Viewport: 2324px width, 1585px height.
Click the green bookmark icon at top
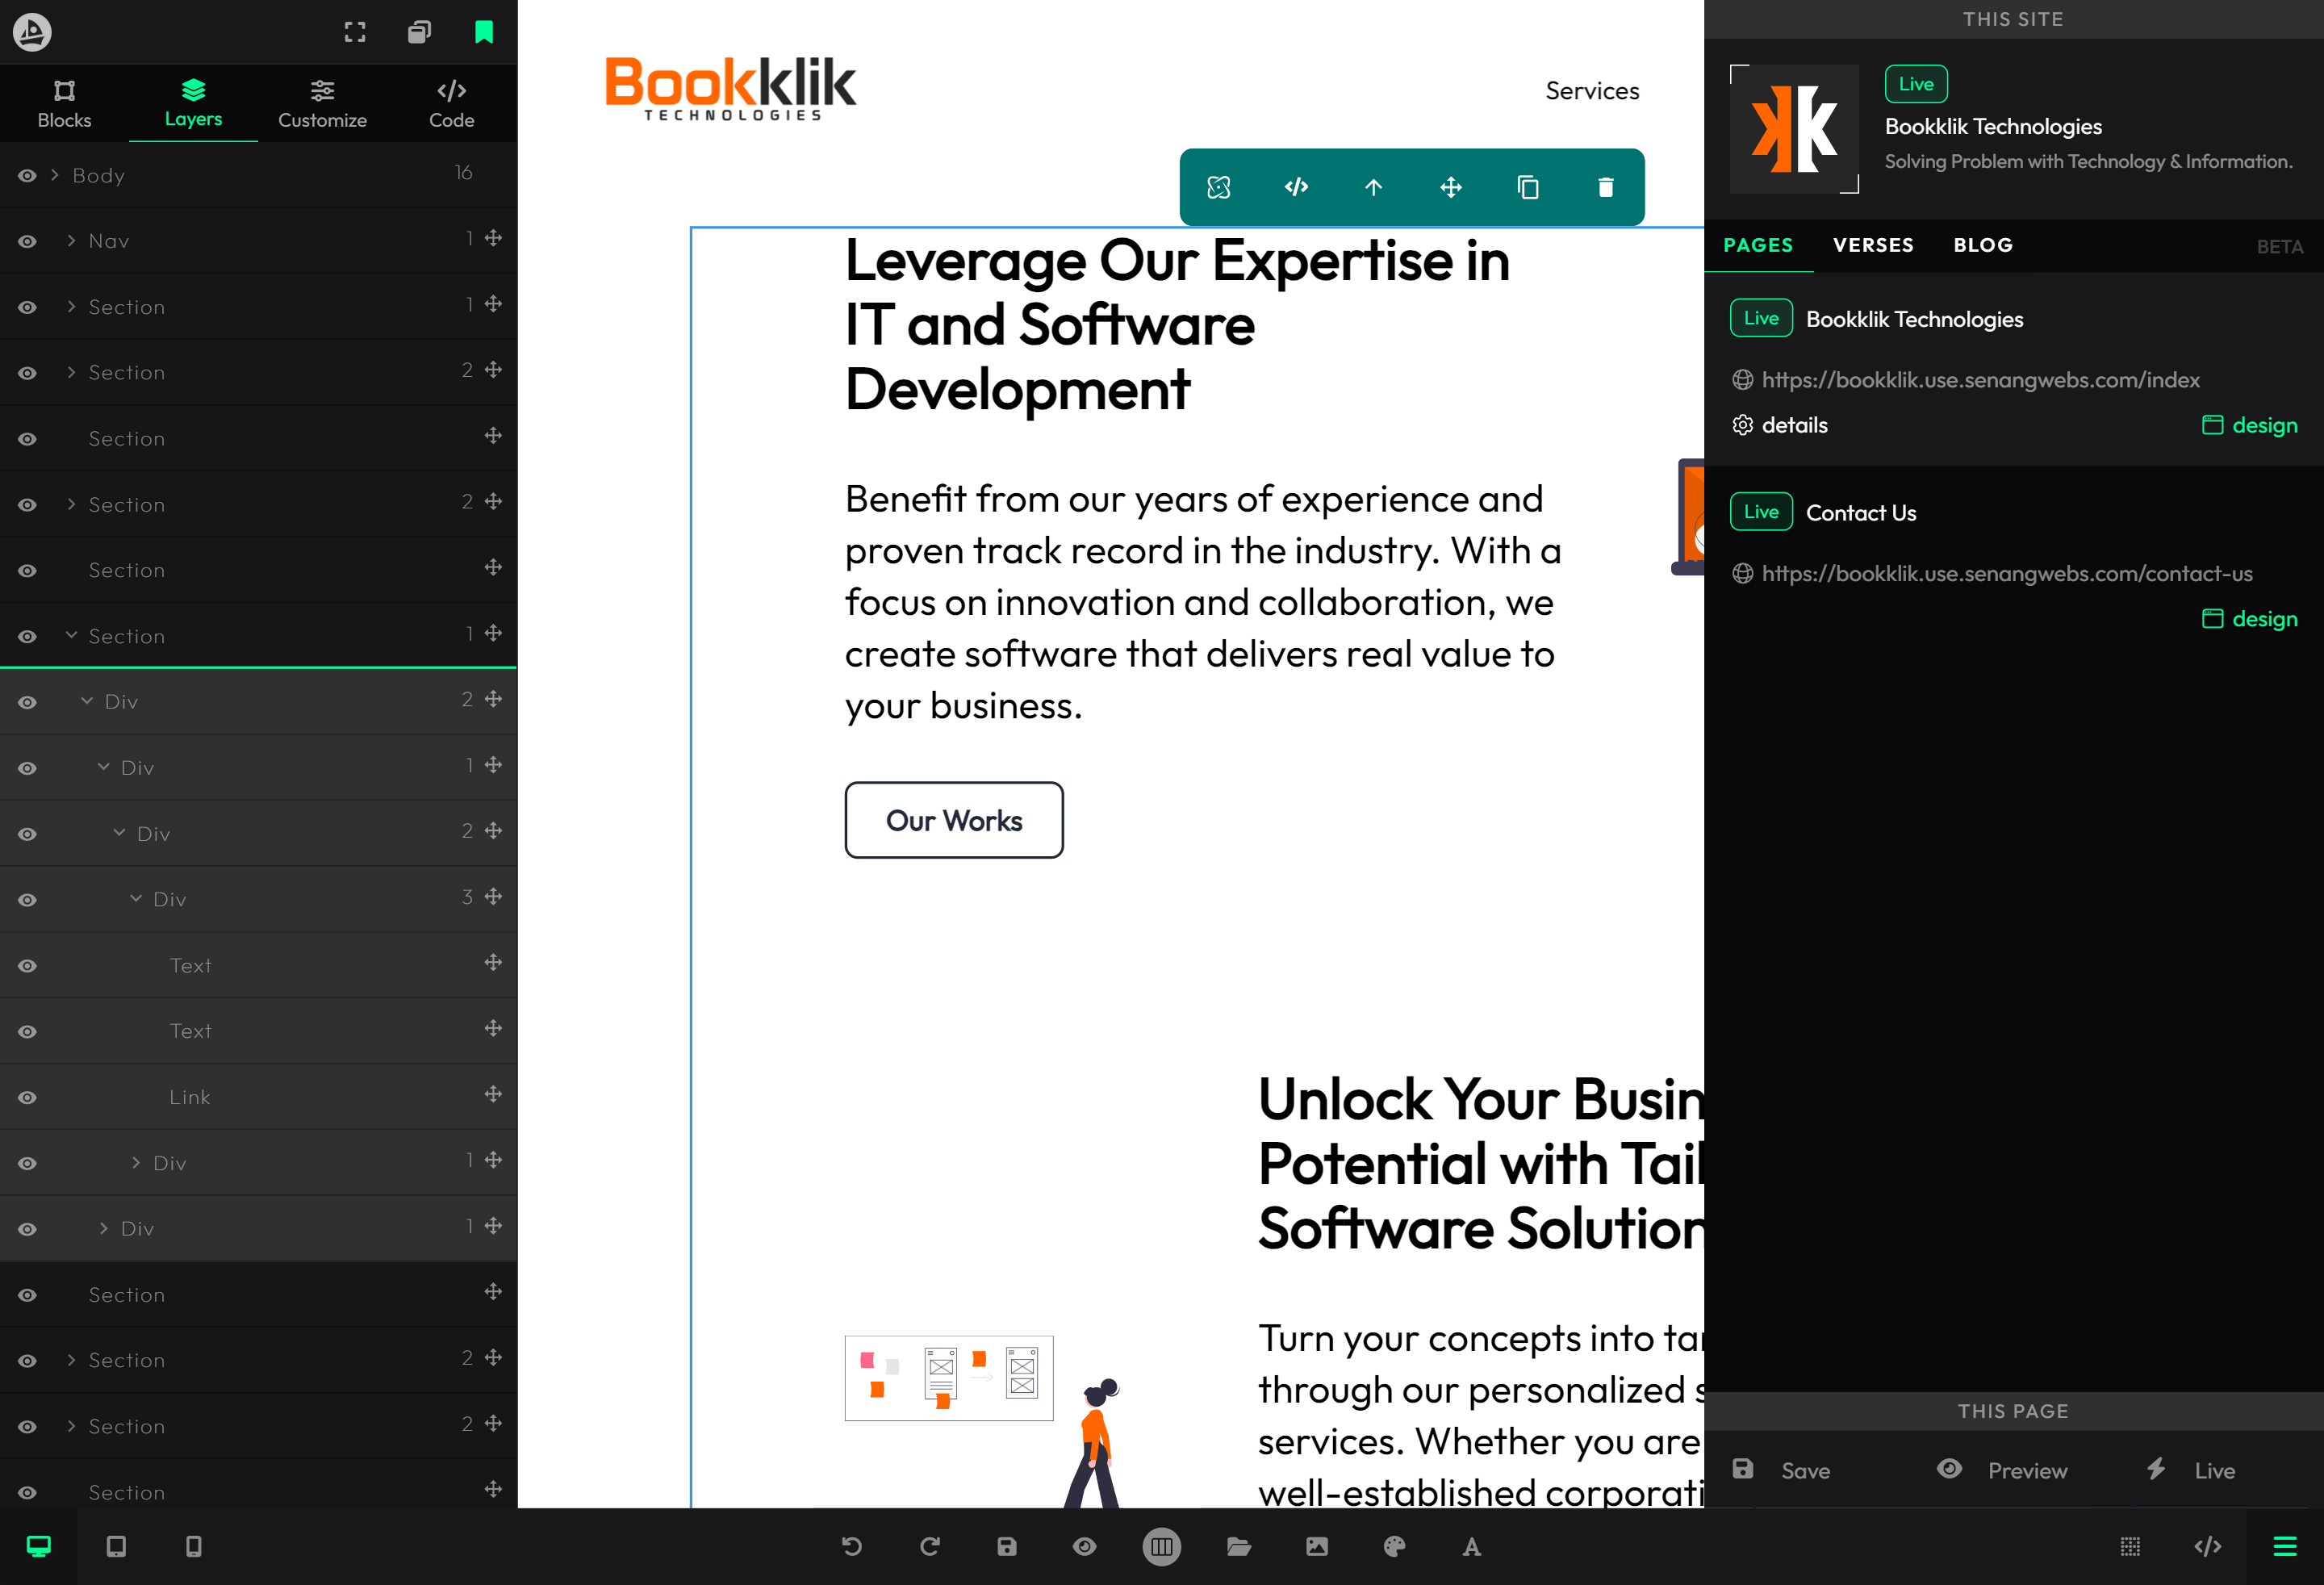click(484, 32)
